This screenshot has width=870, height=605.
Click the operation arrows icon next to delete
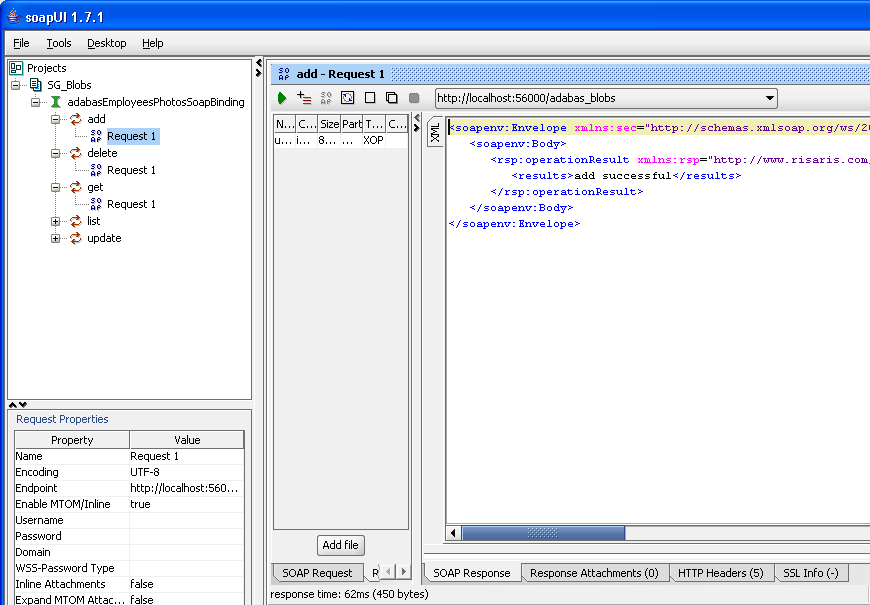click(75, 153)
